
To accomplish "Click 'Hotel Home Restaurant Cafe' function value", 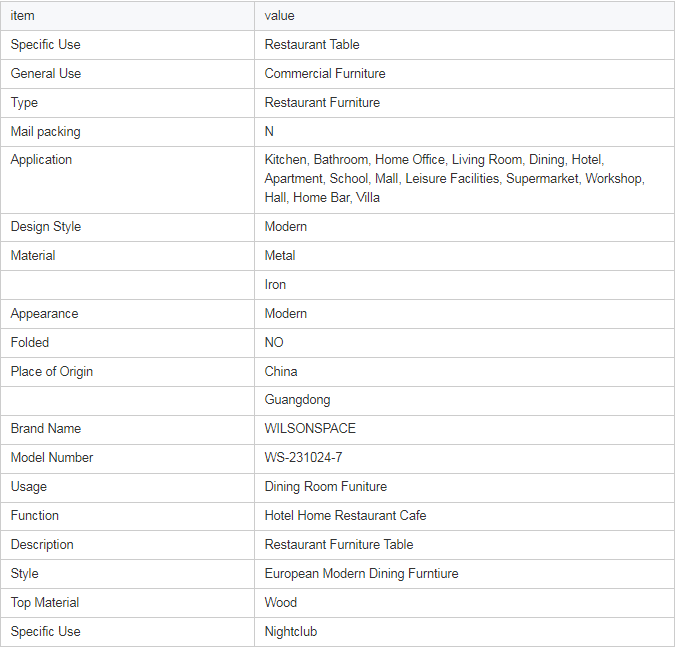I will [x=345, y=515].
